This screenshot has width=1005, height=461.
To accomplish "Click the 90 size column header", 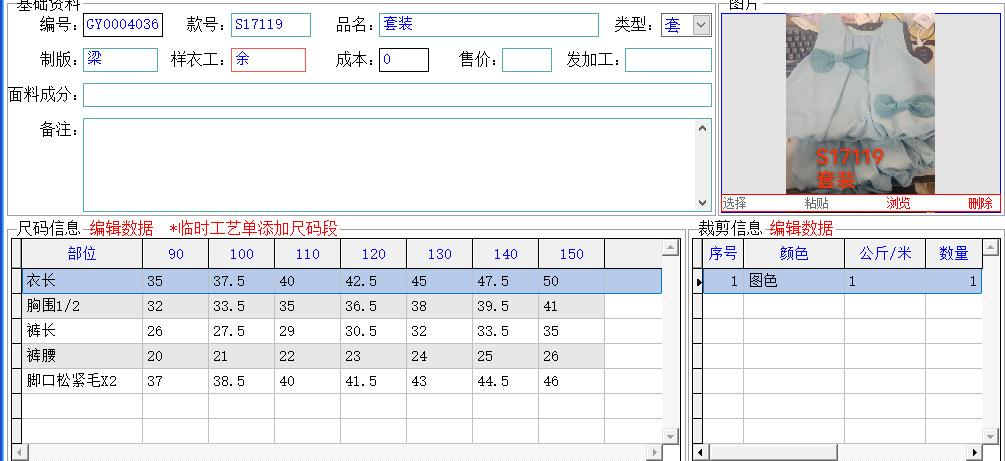I will point(176,254).
